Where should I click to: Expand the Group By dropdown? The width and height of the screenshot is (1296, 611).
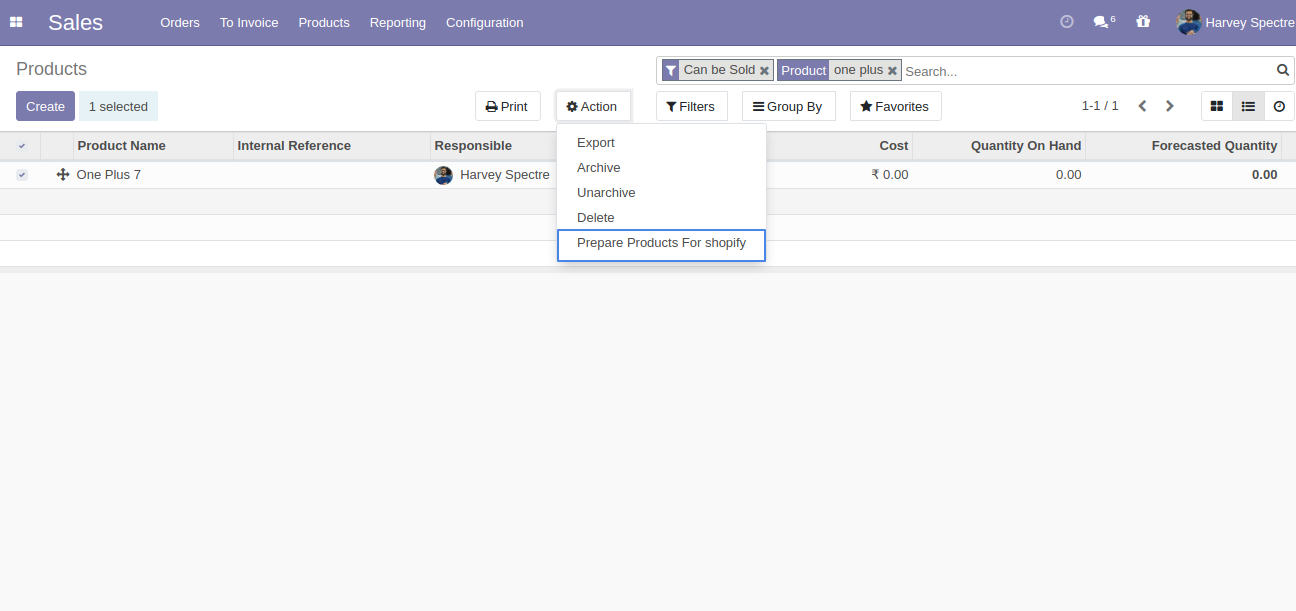point(788,106)
